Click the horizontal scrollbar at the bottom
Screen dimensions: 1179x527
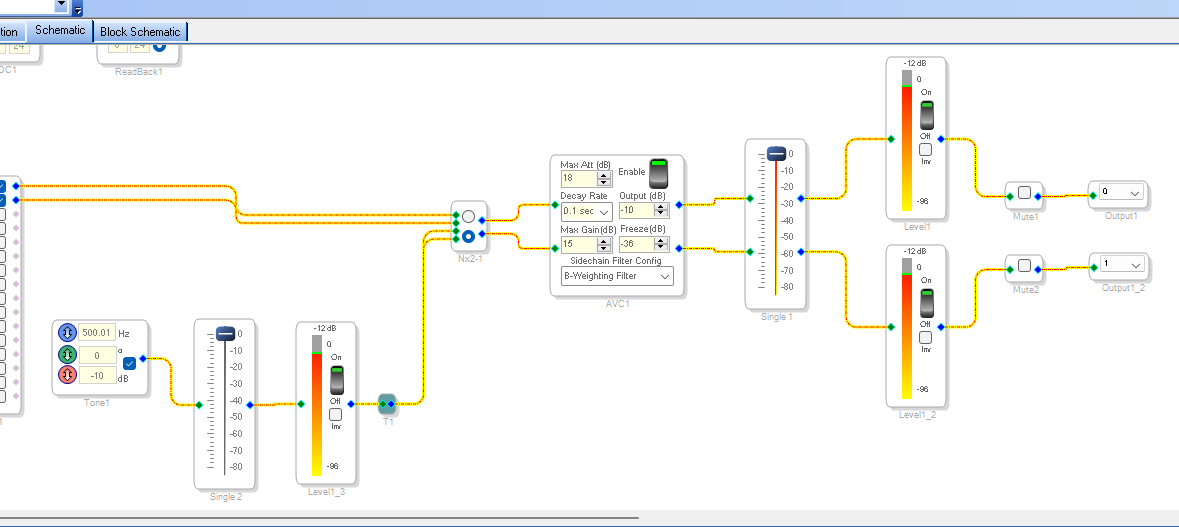pos(320,517)
